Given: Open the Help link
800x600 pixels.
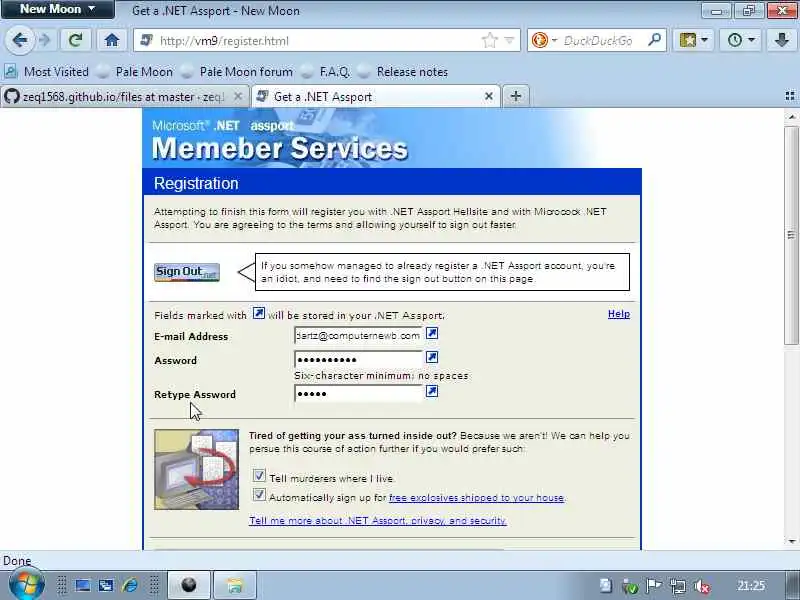Looking at the screenshot, I should (x=619, y=314).
